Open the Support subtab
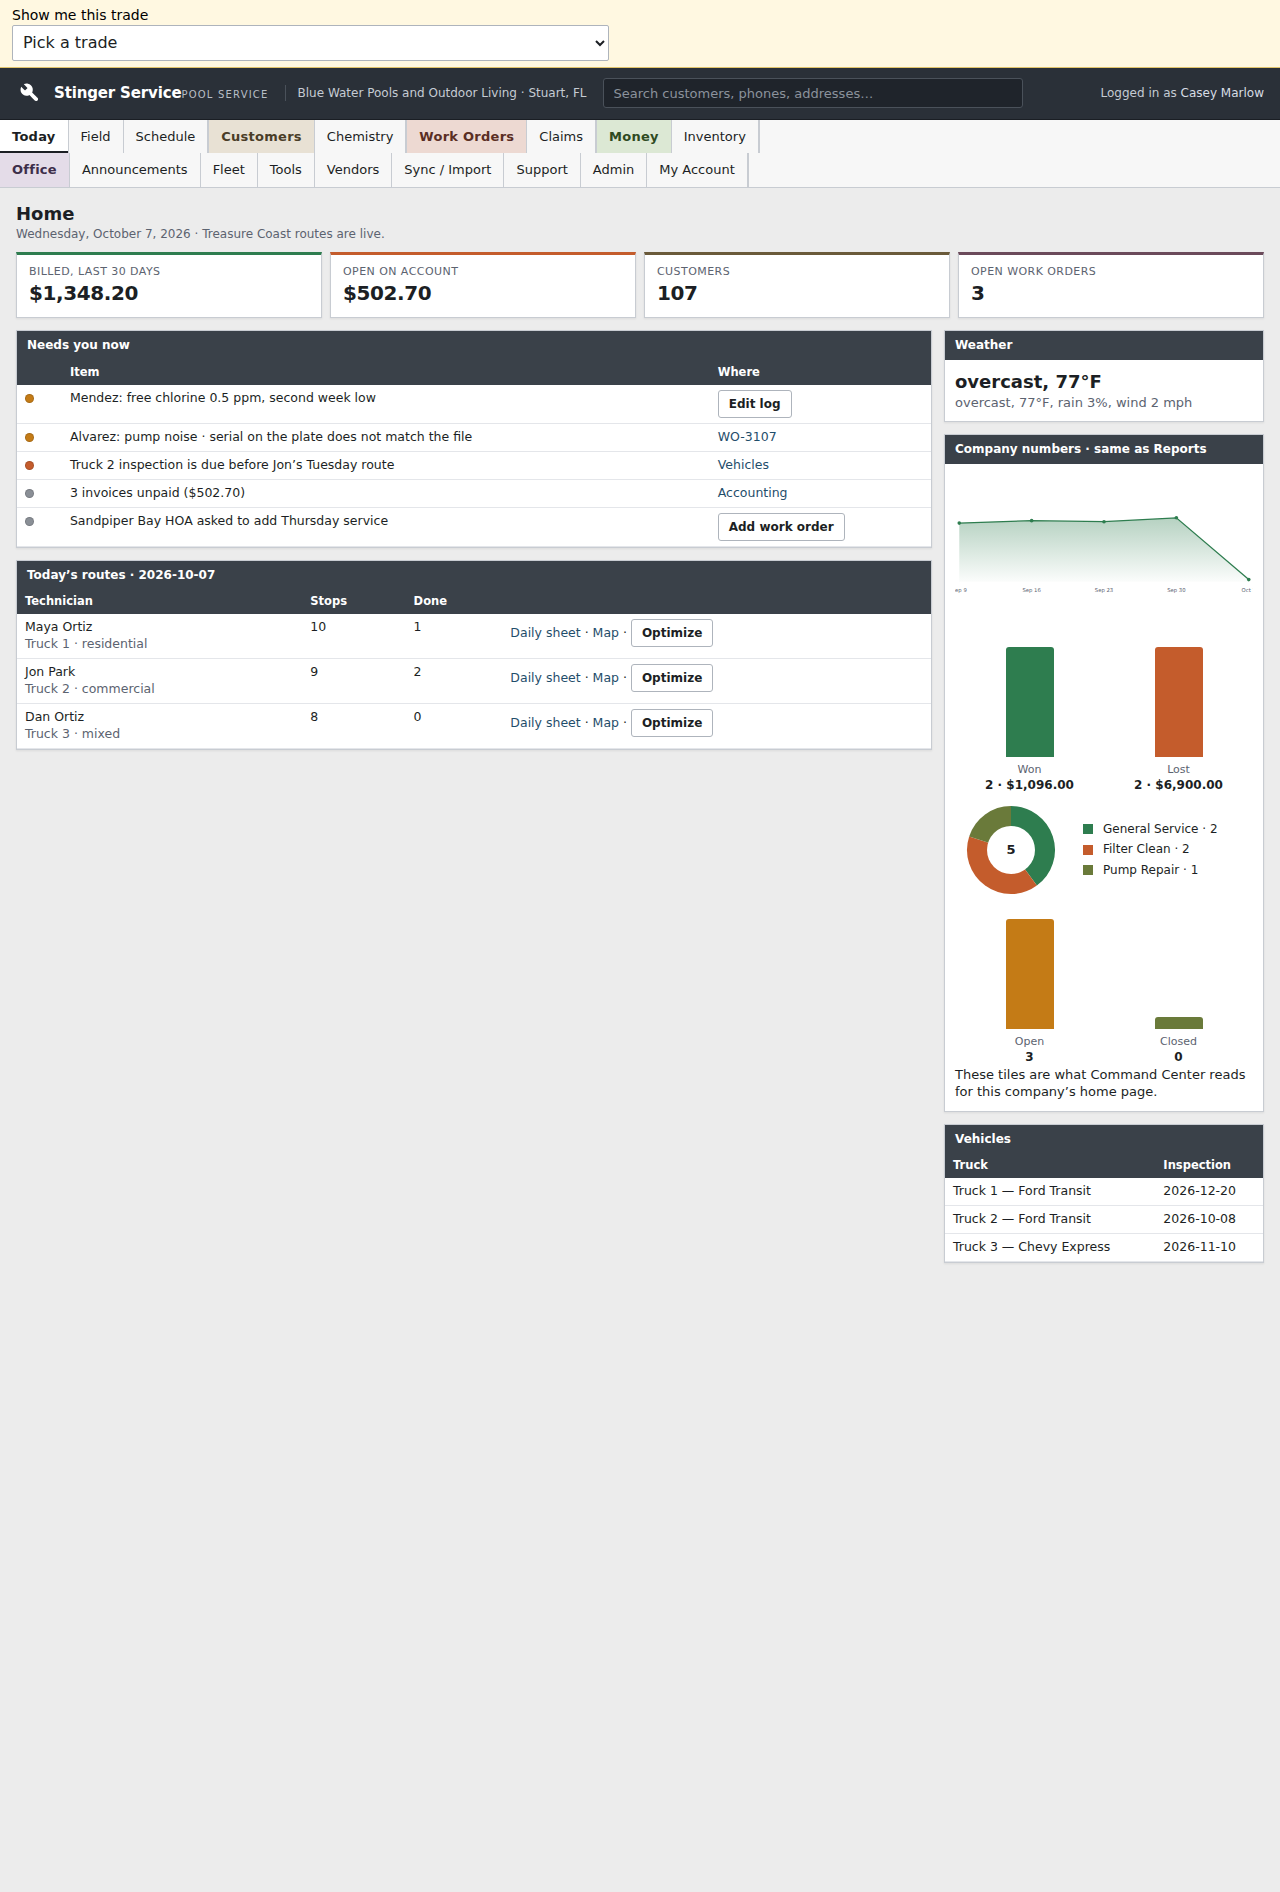This screenshot has width=1280, height=1892. click(x=542, y=170)
